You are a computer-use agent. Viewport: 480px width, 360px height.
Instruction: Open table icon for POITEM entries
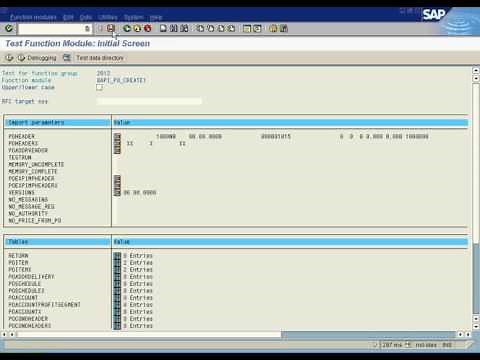[x=117, y=263]
